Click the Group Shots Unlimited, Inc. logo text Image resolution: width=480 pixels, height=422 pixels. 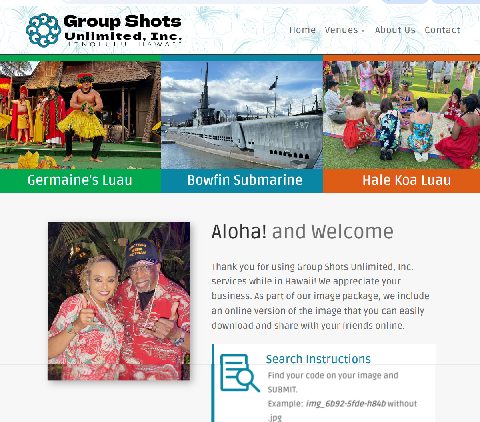(123, 30)
